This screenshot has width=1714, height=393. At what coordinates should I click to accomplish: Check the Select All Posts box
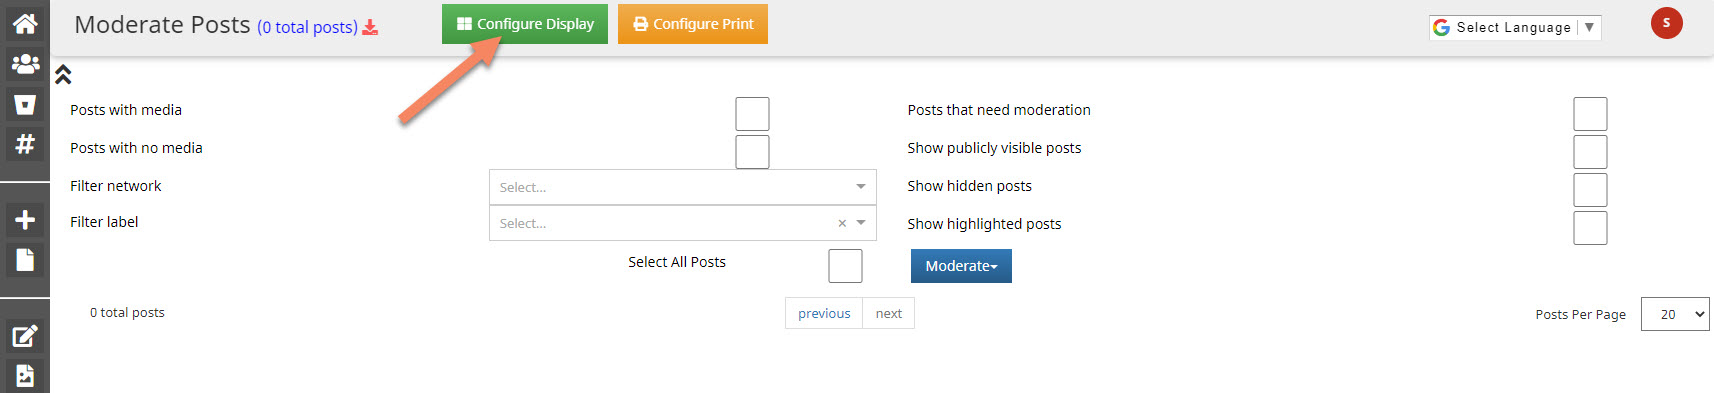pyautogui.click(x=845, y=266)
